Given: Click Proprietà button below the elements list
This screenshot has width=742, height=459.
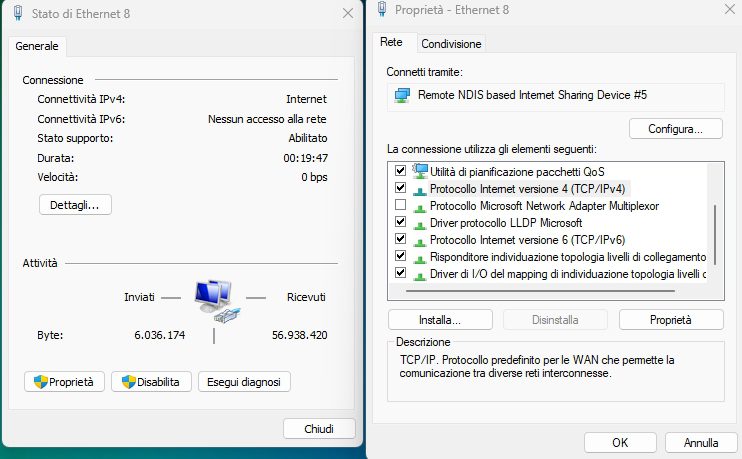Looking at the screenshot, I should tap(671, 320).
